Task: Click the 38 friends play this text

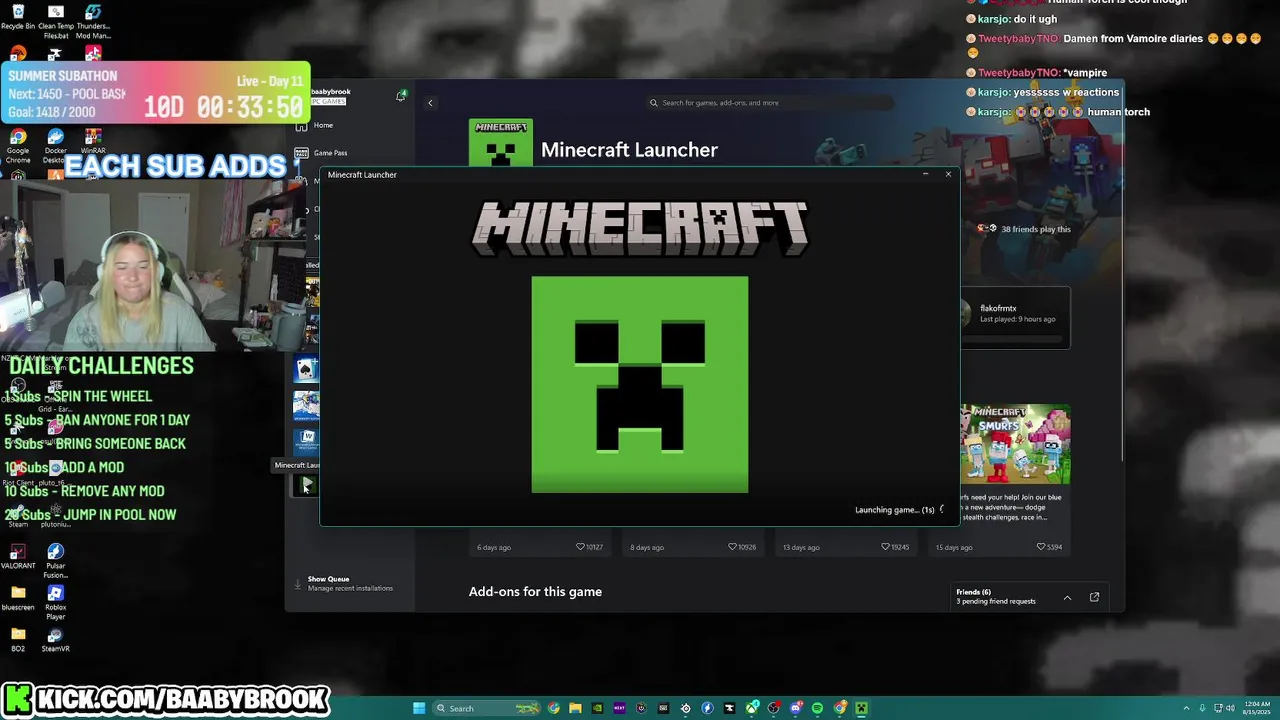Action: [x=1035, y=229]
